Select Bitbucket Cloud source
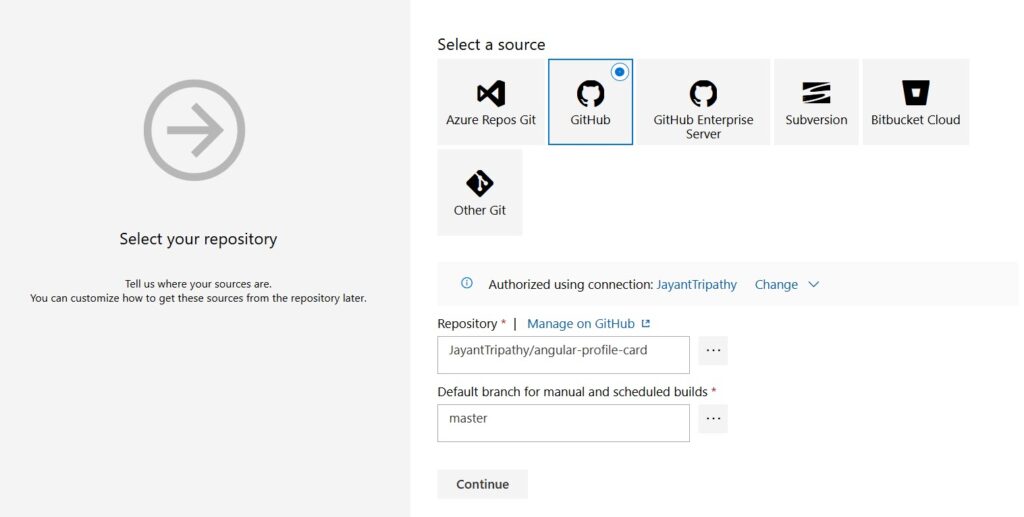The width and height of the screenshot is (1024, 517). pos(916,102)
